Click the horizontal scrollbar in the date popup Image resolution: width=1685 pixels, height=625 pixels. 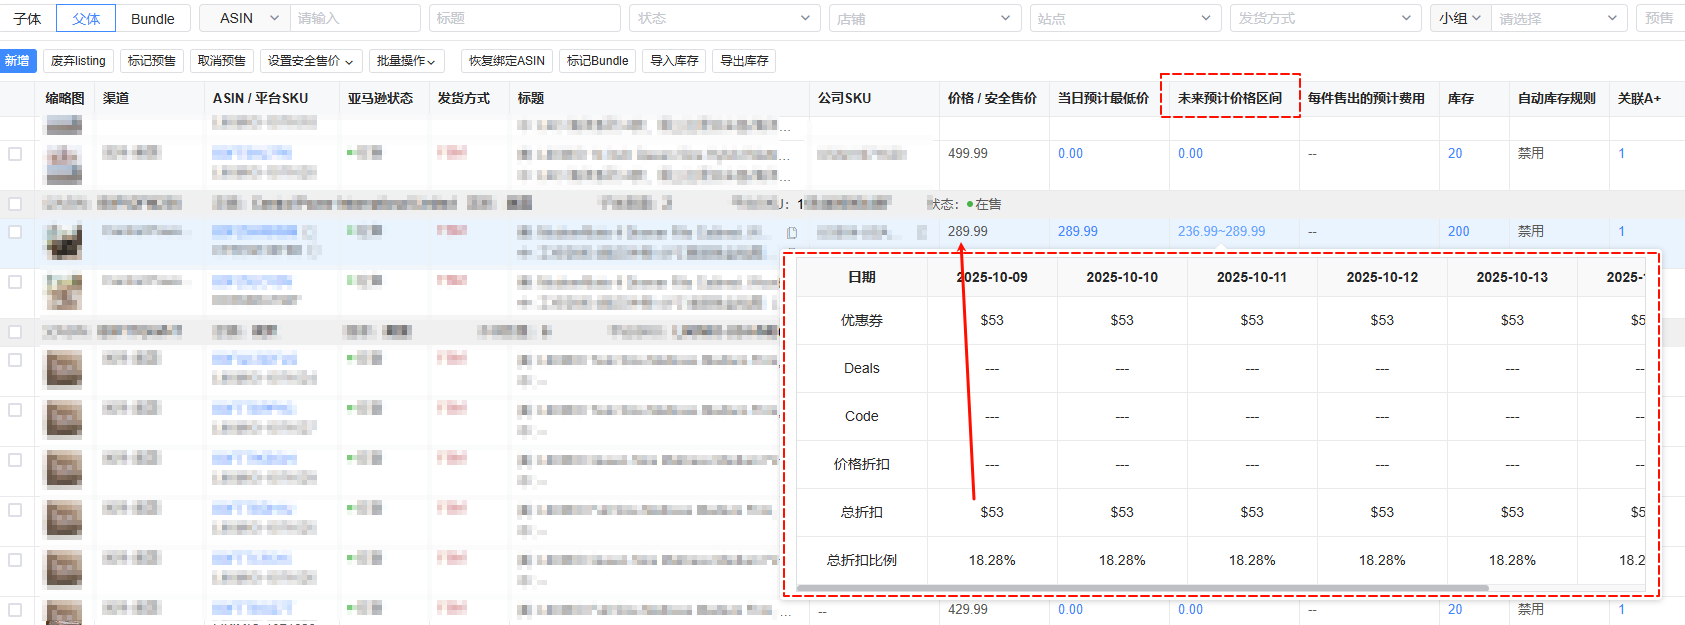(1142, 588)
